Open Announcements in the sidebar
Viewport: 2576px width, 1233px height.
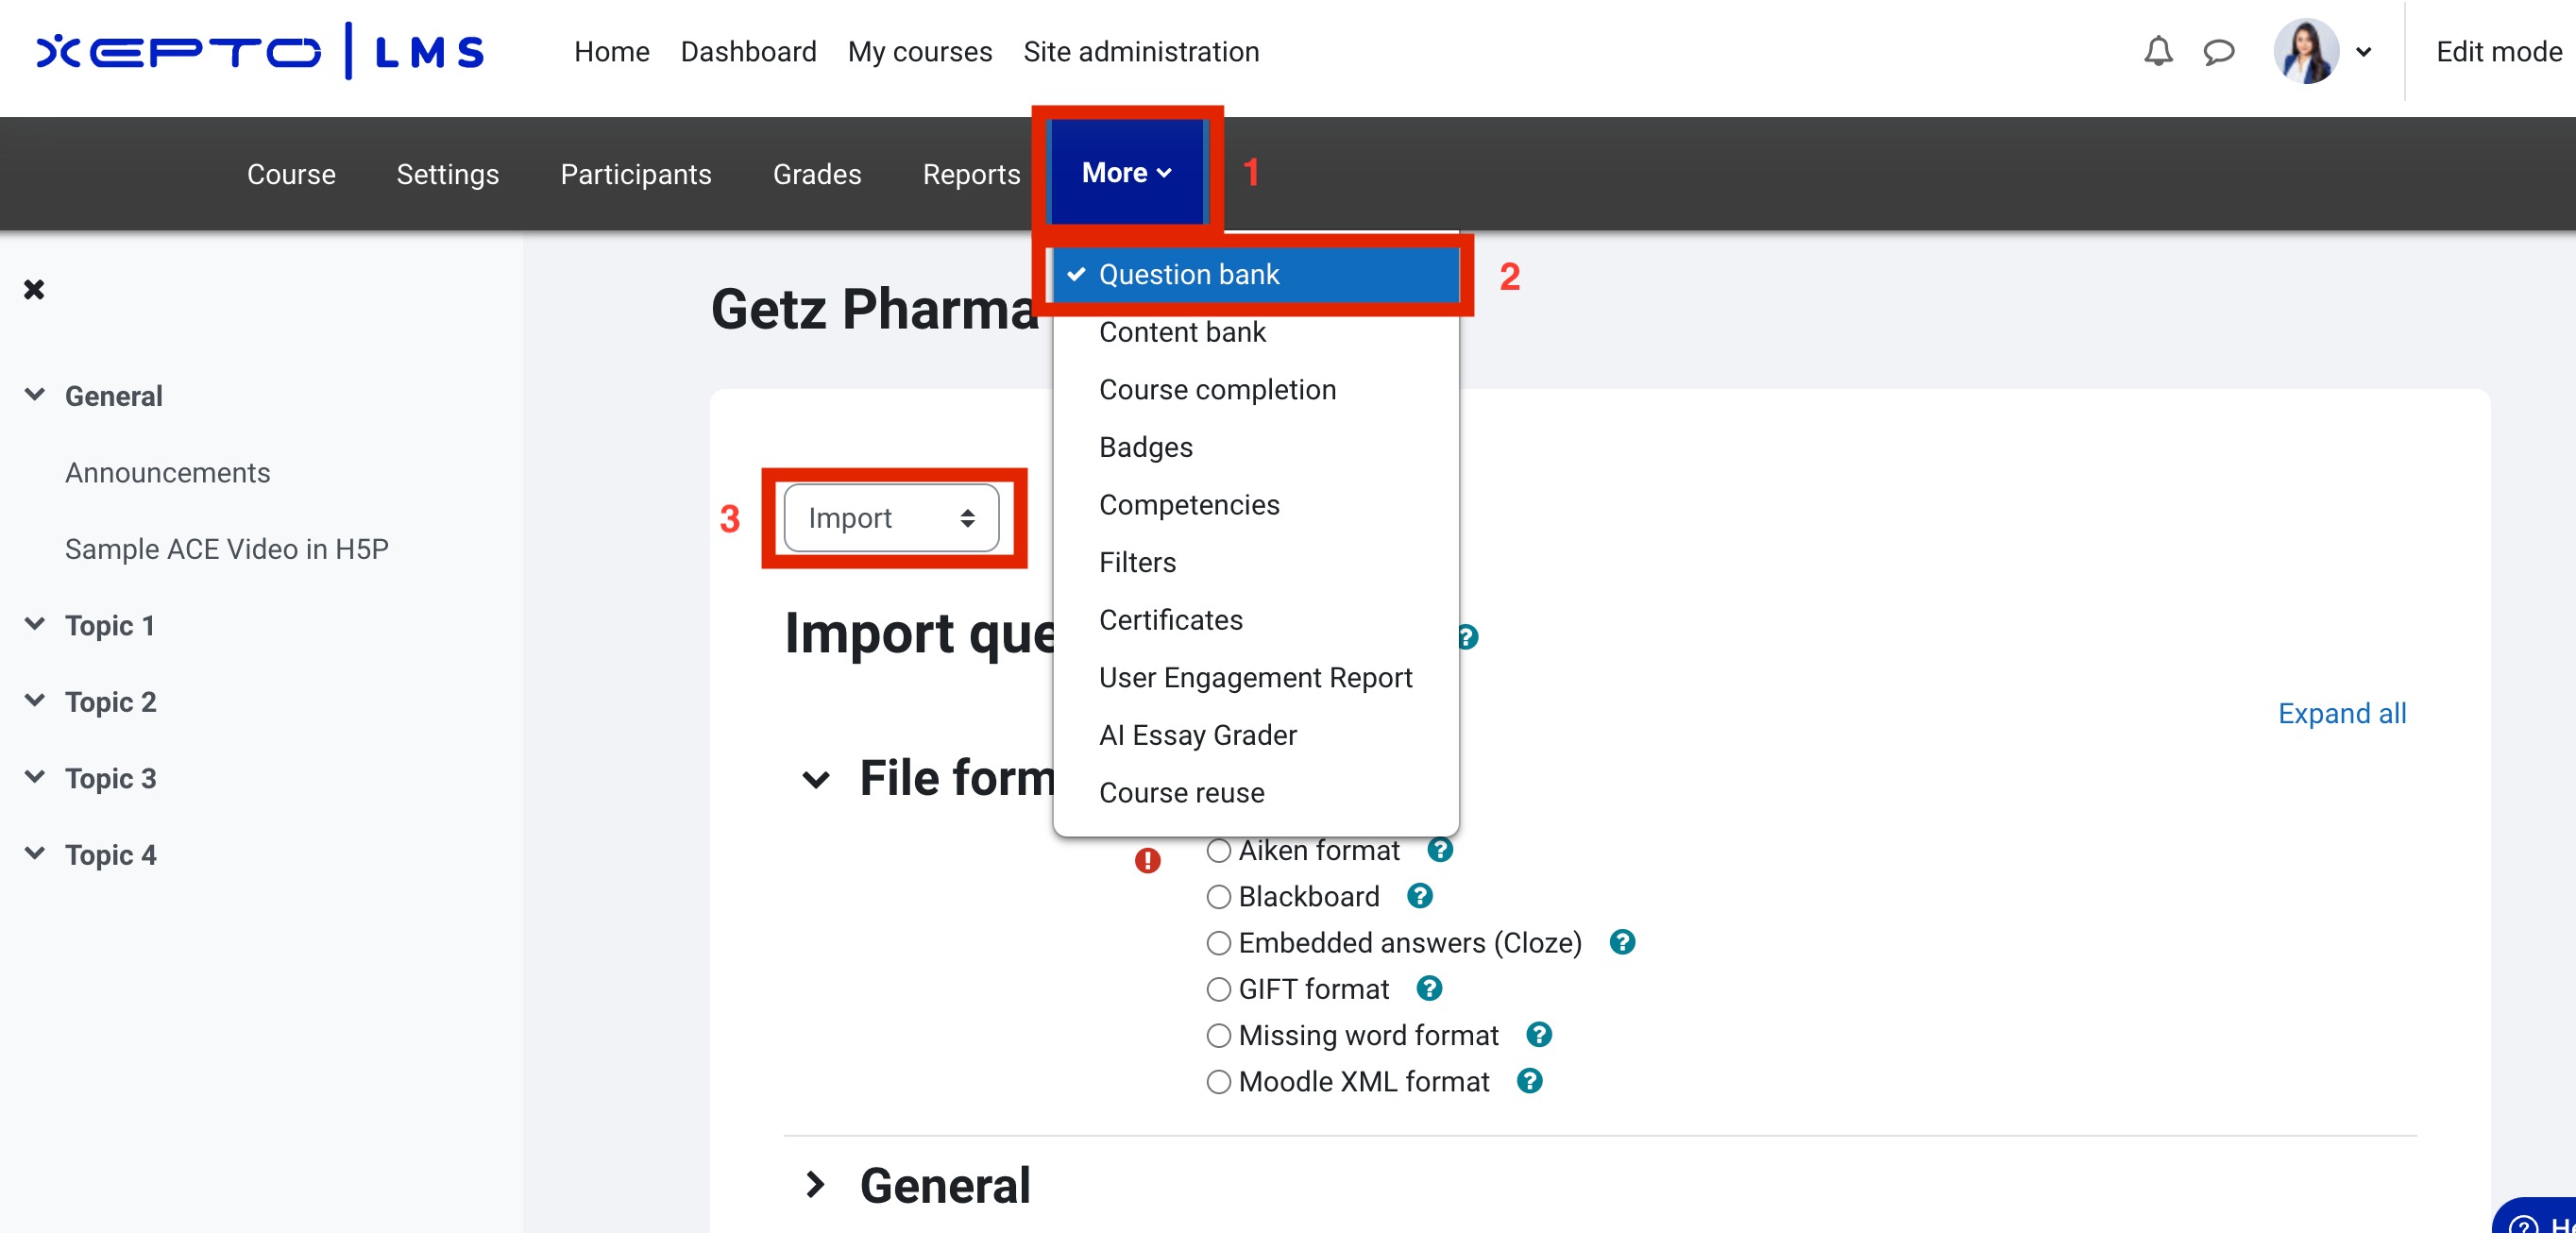[167, 472]
